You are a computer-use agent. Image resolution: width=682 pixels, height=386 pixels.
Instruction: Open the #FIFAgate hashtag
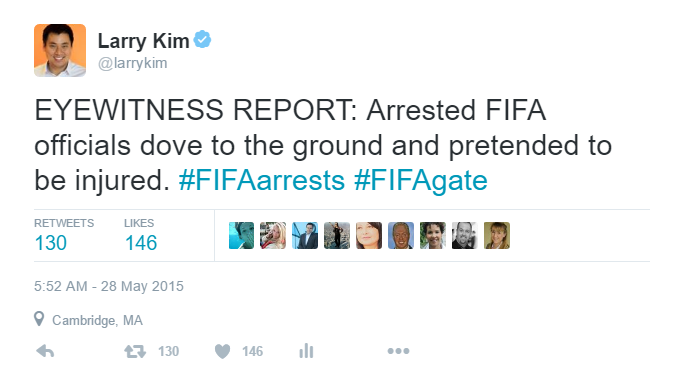(421, 180)
